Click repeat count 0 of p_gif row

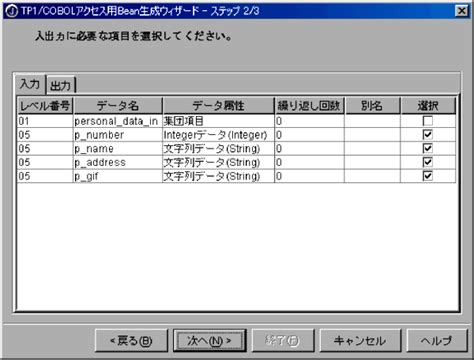click(x=309, y=176)
